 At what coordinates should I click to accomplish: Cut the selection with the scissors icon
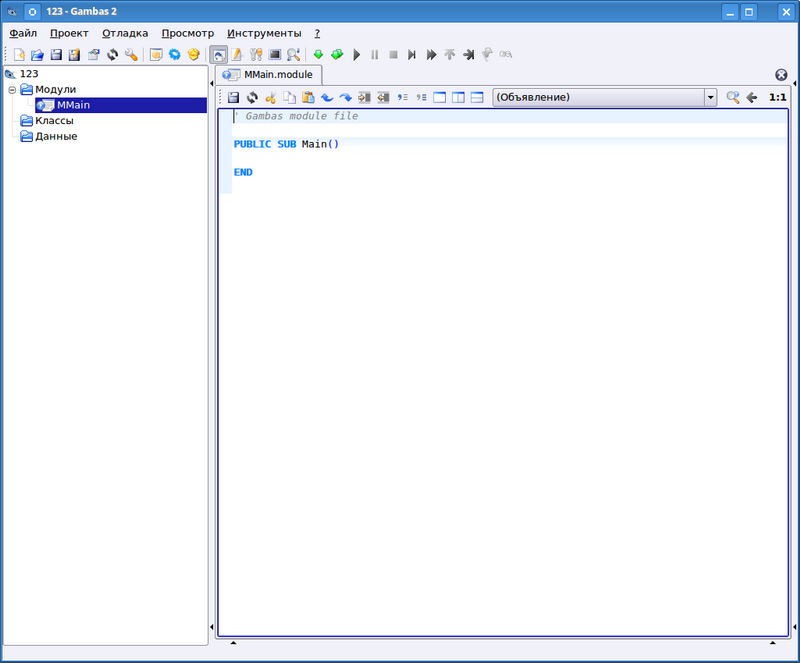pos(270,97)
